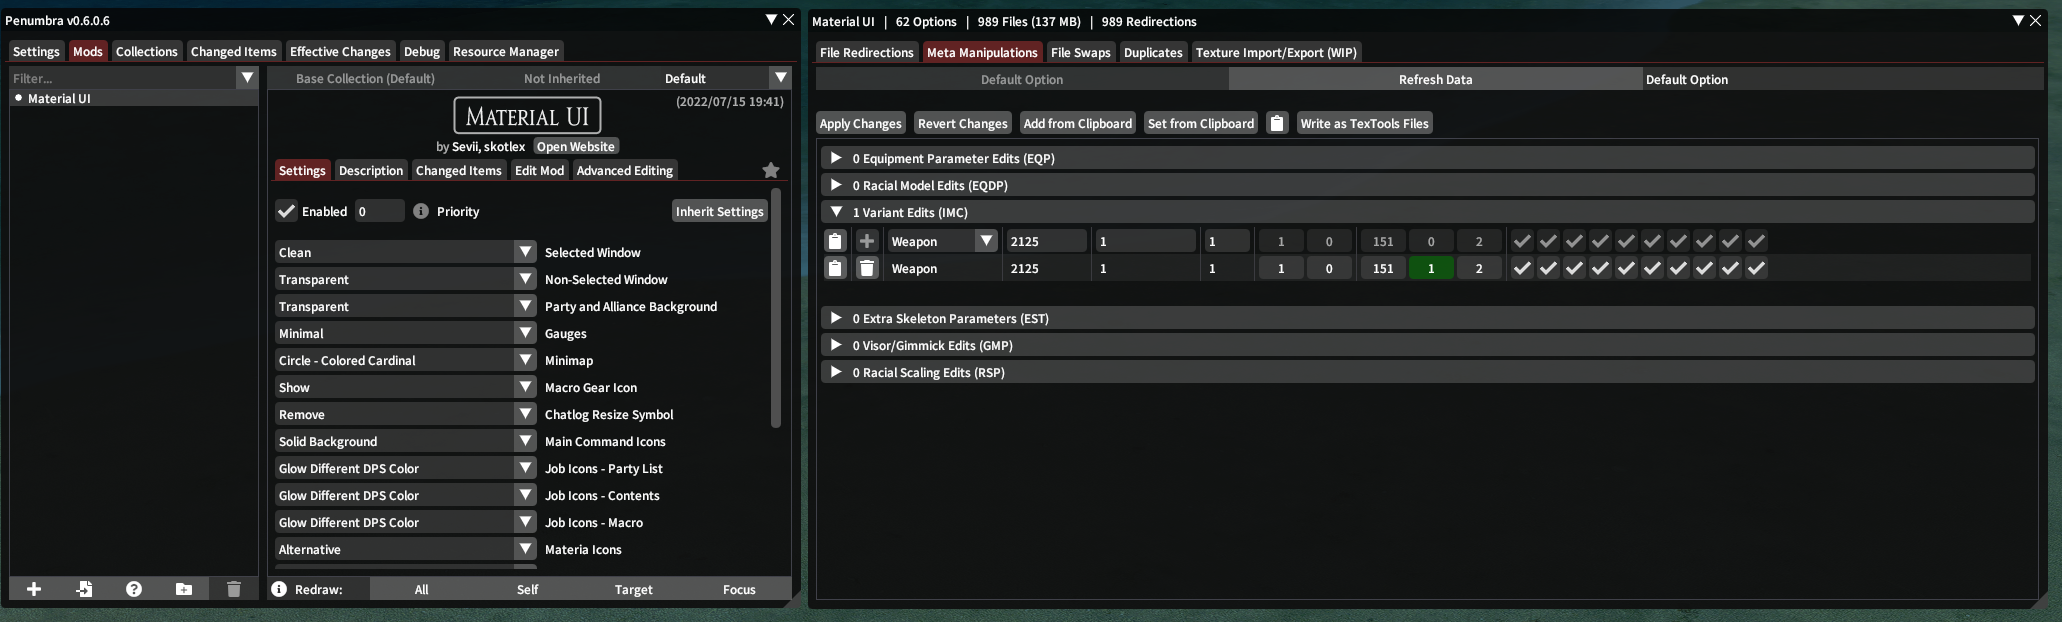Switch to File Redirections tab
2062x622 pixels.
pos(867,52)
